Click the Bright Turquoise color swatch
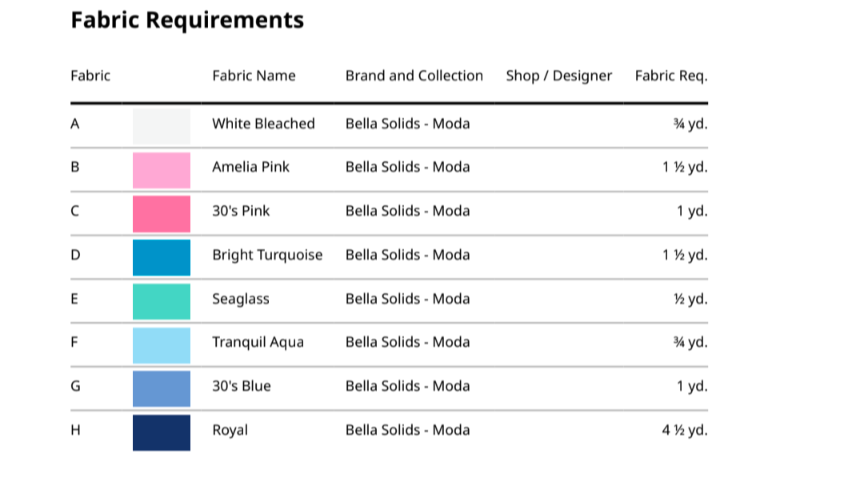The height and width of the screenshot is (502, 864). pos(161,257)
